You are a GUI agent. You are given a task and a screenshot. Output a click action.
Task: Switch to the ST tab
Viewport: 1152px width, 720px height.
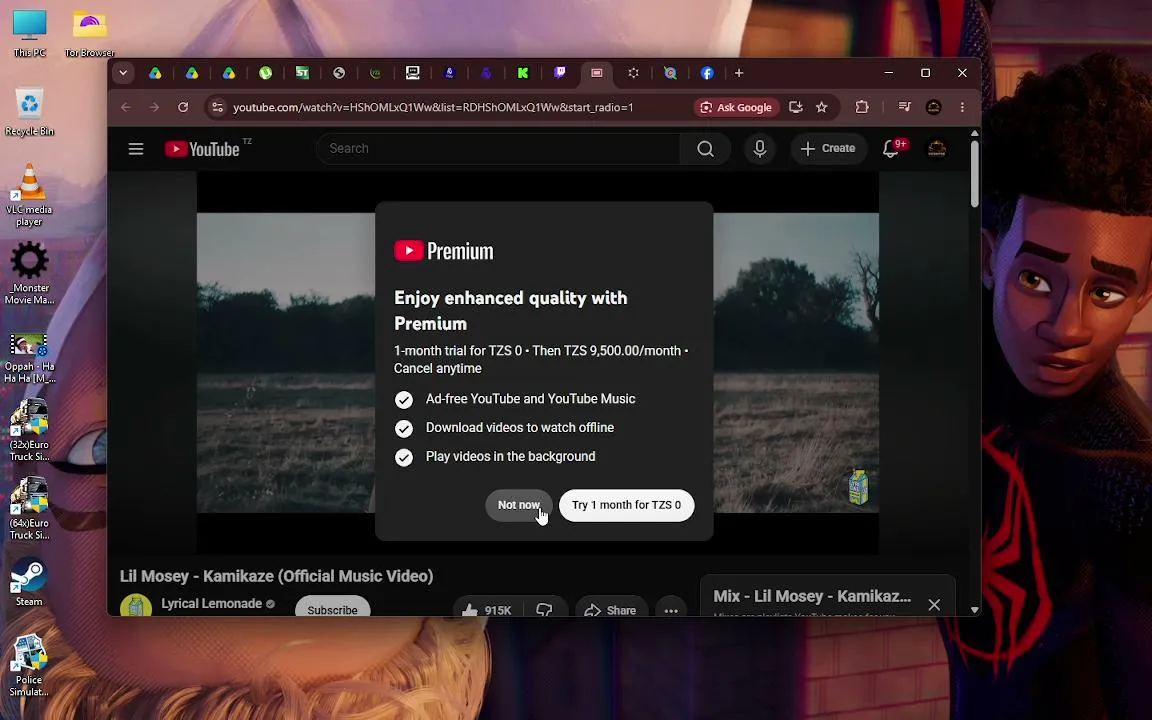point(302,73)
